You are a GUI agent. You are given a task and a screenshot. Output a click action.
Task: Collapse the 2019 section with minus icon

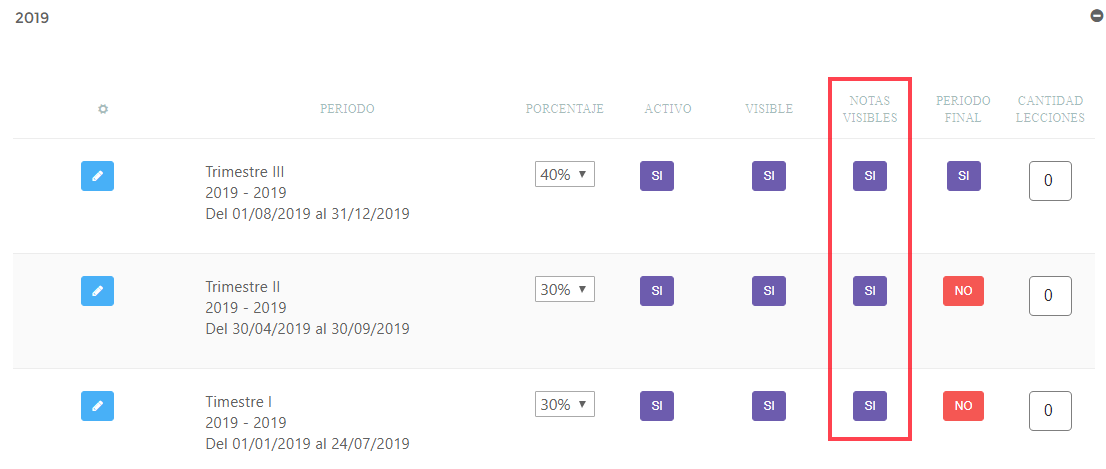coord(1097,15)
